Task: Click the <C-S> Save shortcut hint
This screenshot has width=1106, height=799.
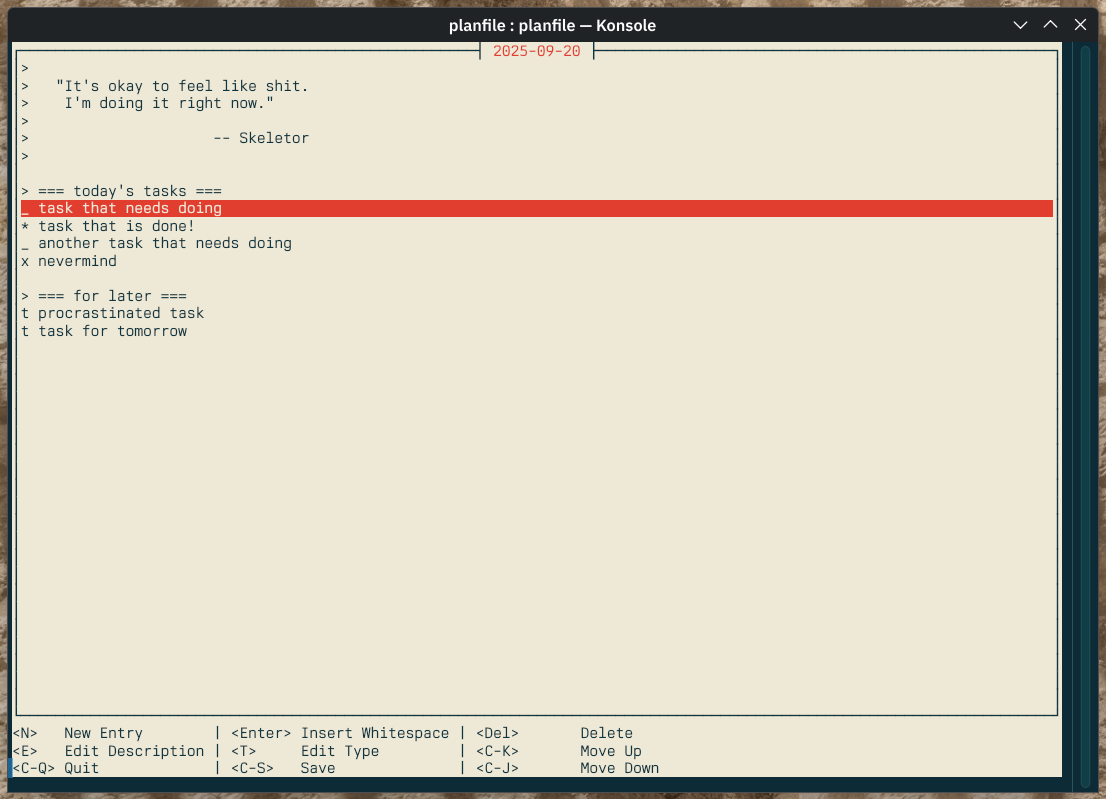Action: 283,768
